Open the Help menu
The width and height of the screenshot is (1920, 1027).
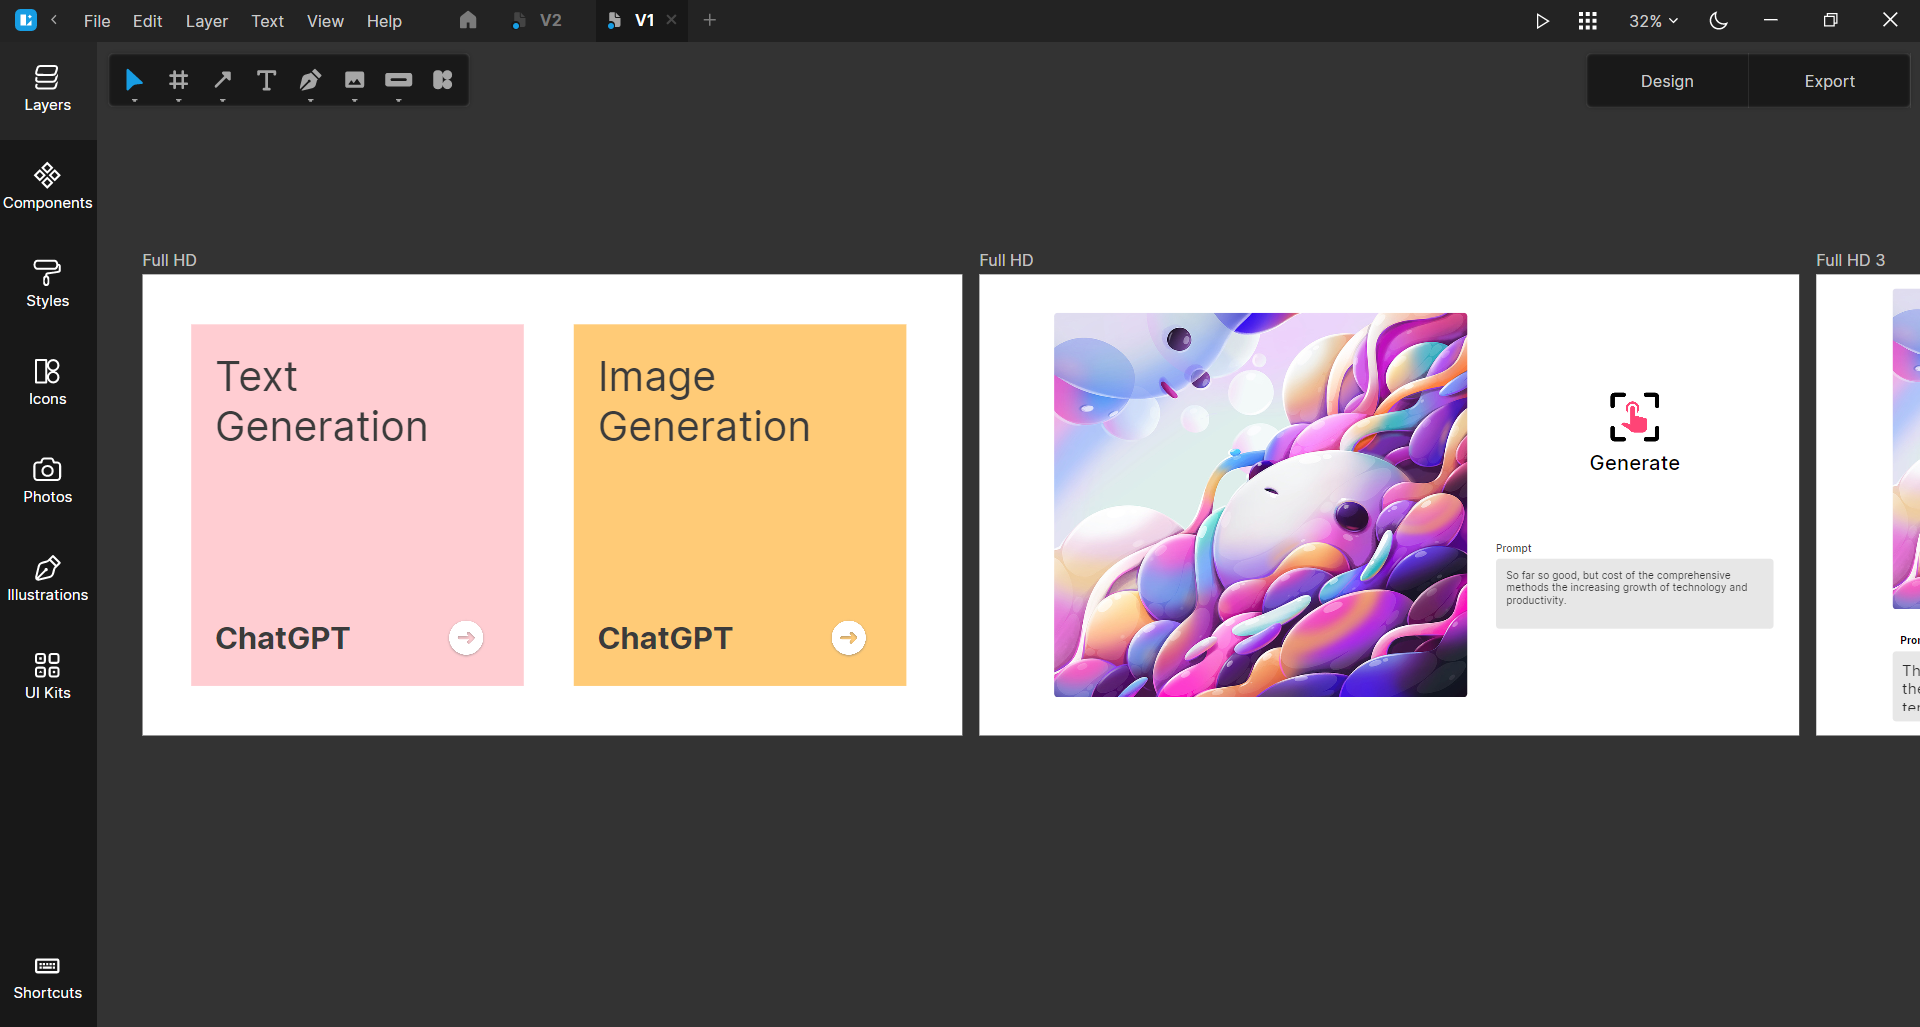(x=384, y=21)
